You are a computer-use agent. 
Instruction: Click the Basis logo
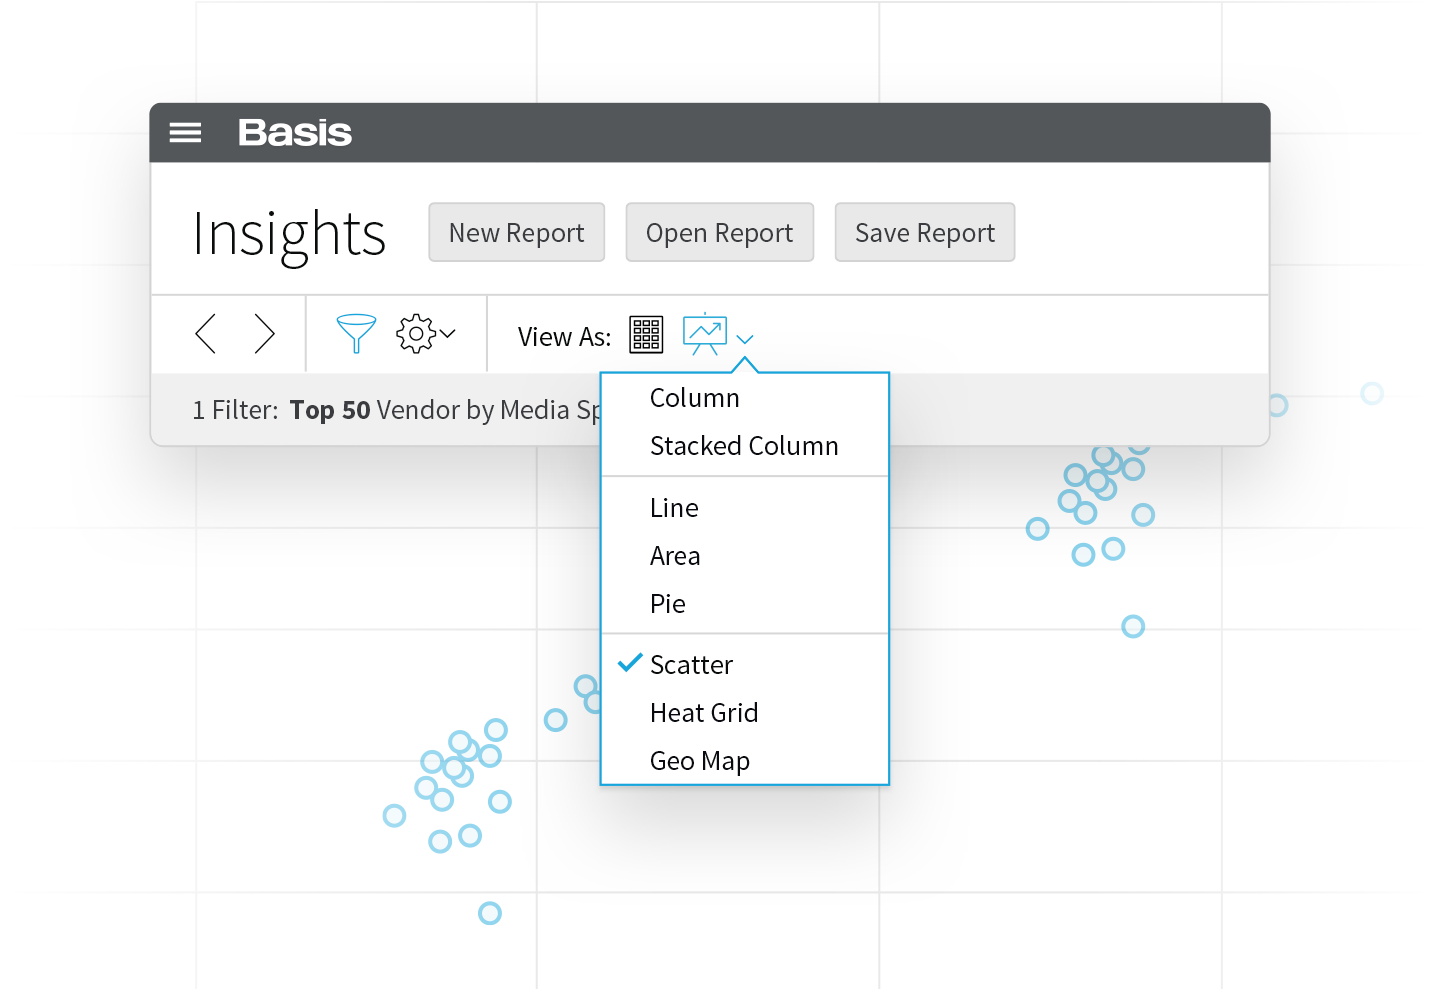(x=295, y=132)
